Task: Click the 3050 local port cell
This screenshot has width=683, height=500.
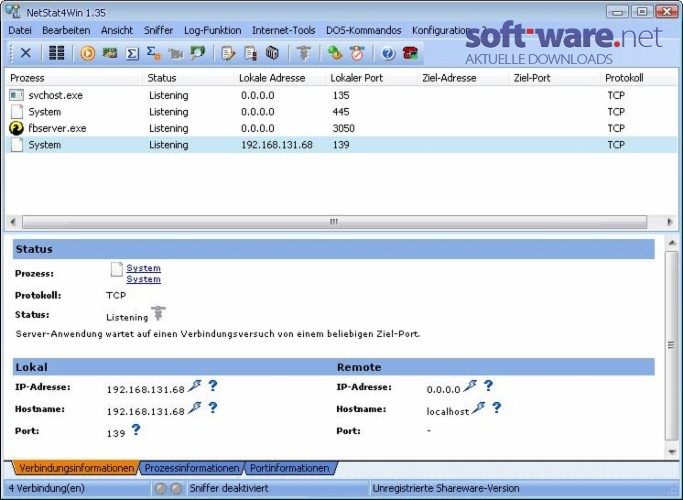Action: pyautogui.click(x=344, y=128)
